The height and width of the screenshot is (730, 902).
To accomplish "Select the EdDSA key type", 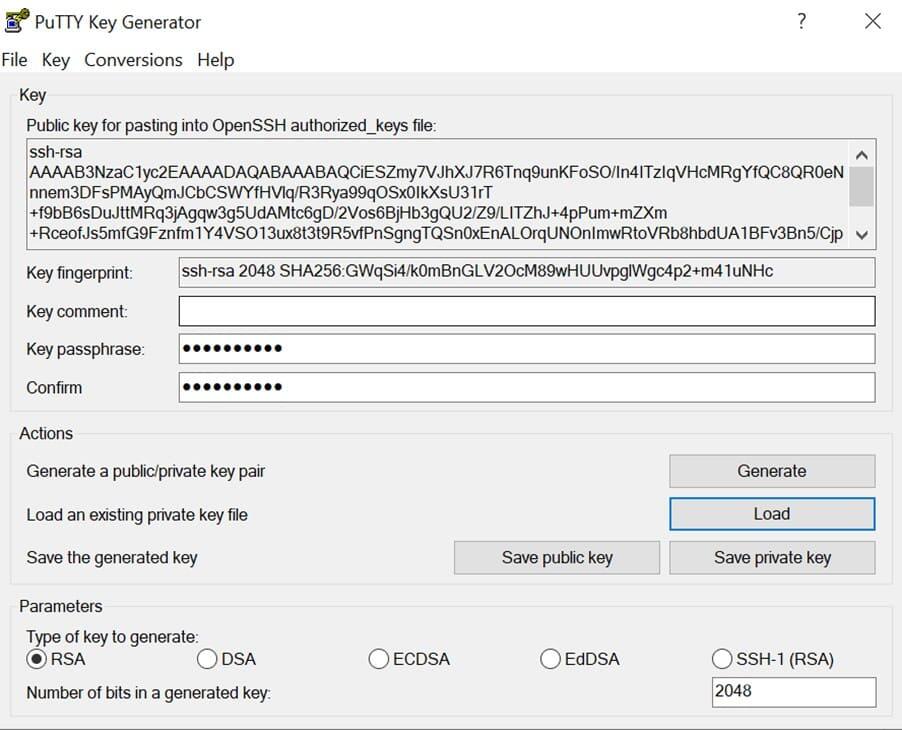I will coord(550,659).
